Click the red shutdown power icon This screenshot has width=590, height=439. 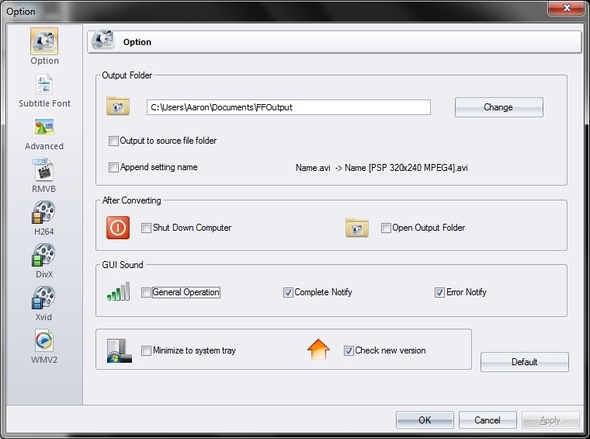(118, 228)
